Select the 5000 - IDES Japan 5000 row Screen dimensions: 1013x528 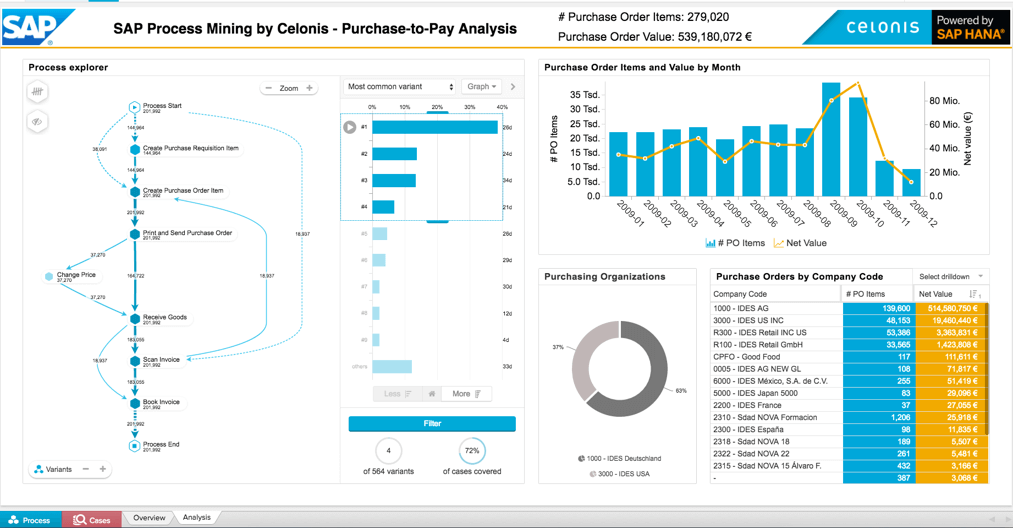[x=849, y=393]
